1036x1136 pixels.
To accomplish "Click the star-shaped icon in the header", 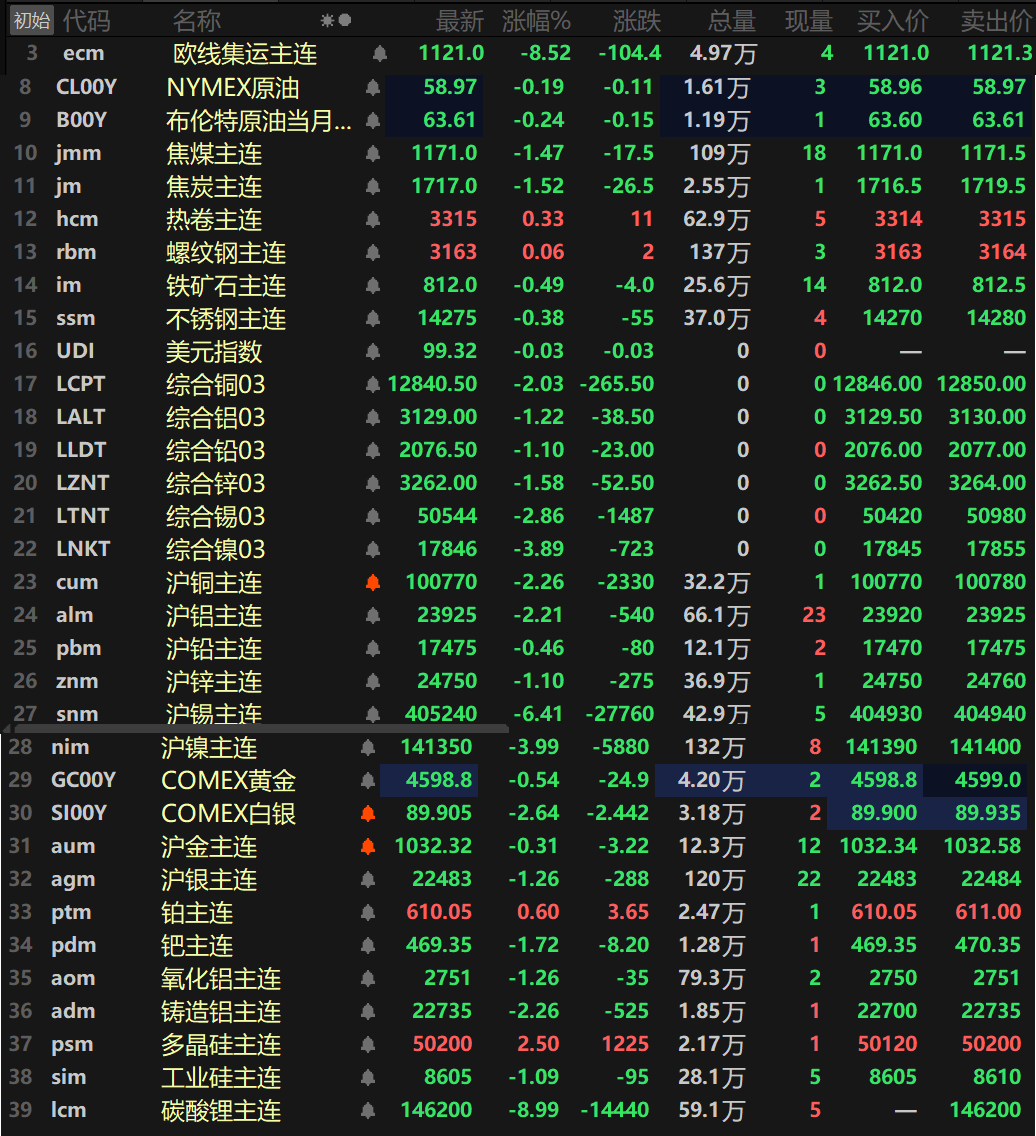I will (327, 20).
